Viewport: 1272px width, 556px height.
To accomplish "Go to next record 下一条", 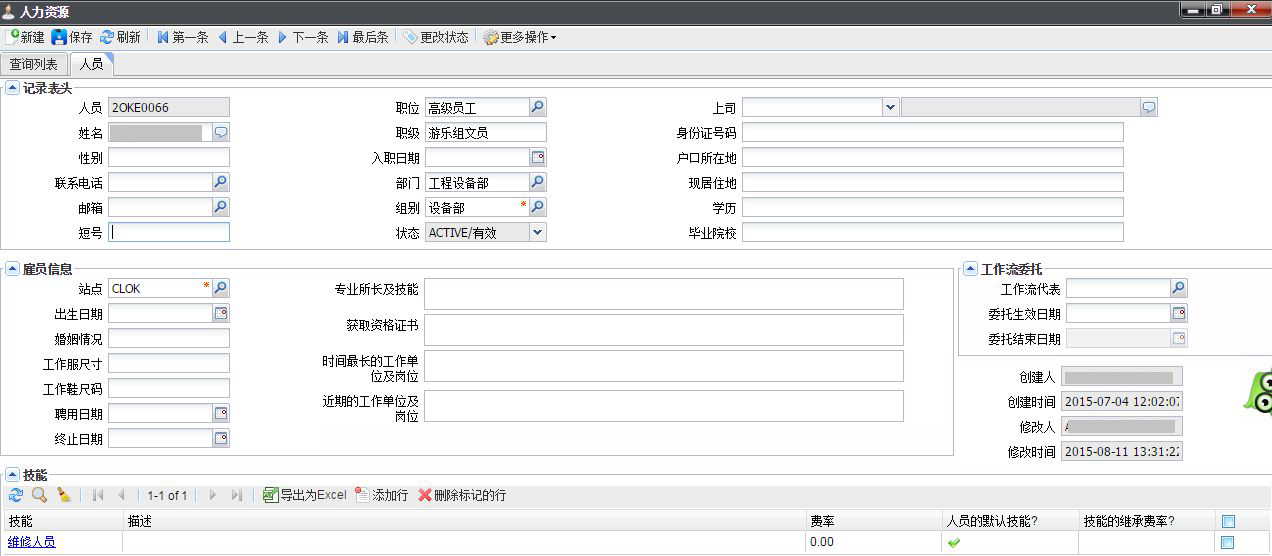I will (302, 37).
